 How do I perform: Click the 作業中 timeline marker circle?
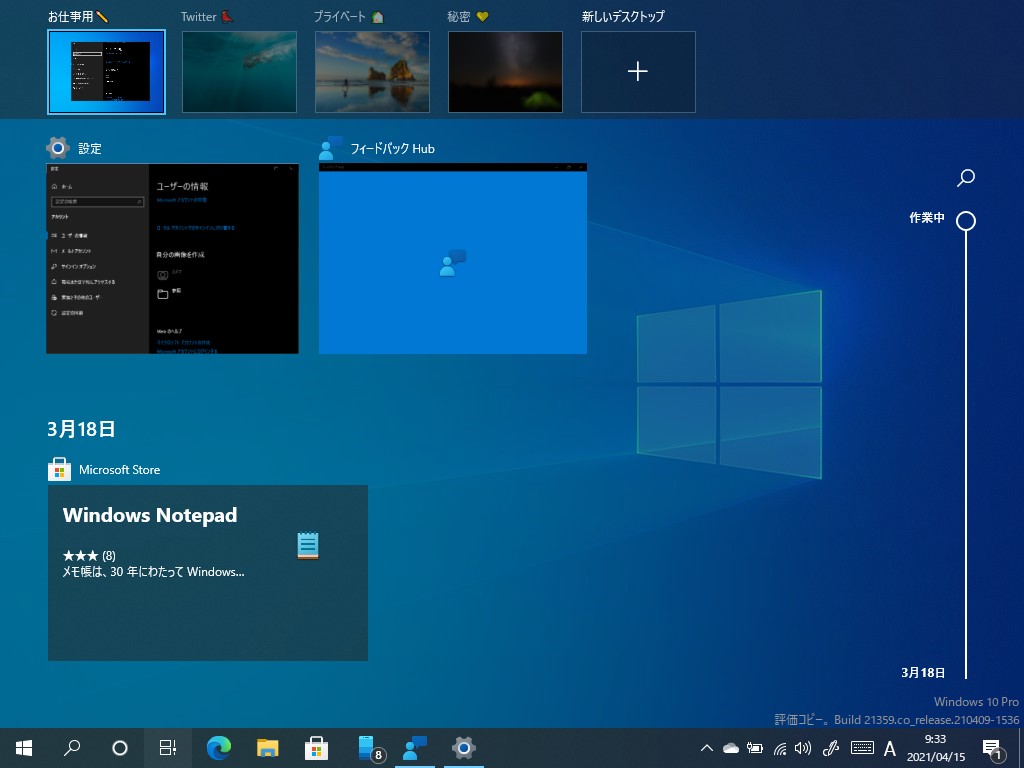(x=966, y=221)
